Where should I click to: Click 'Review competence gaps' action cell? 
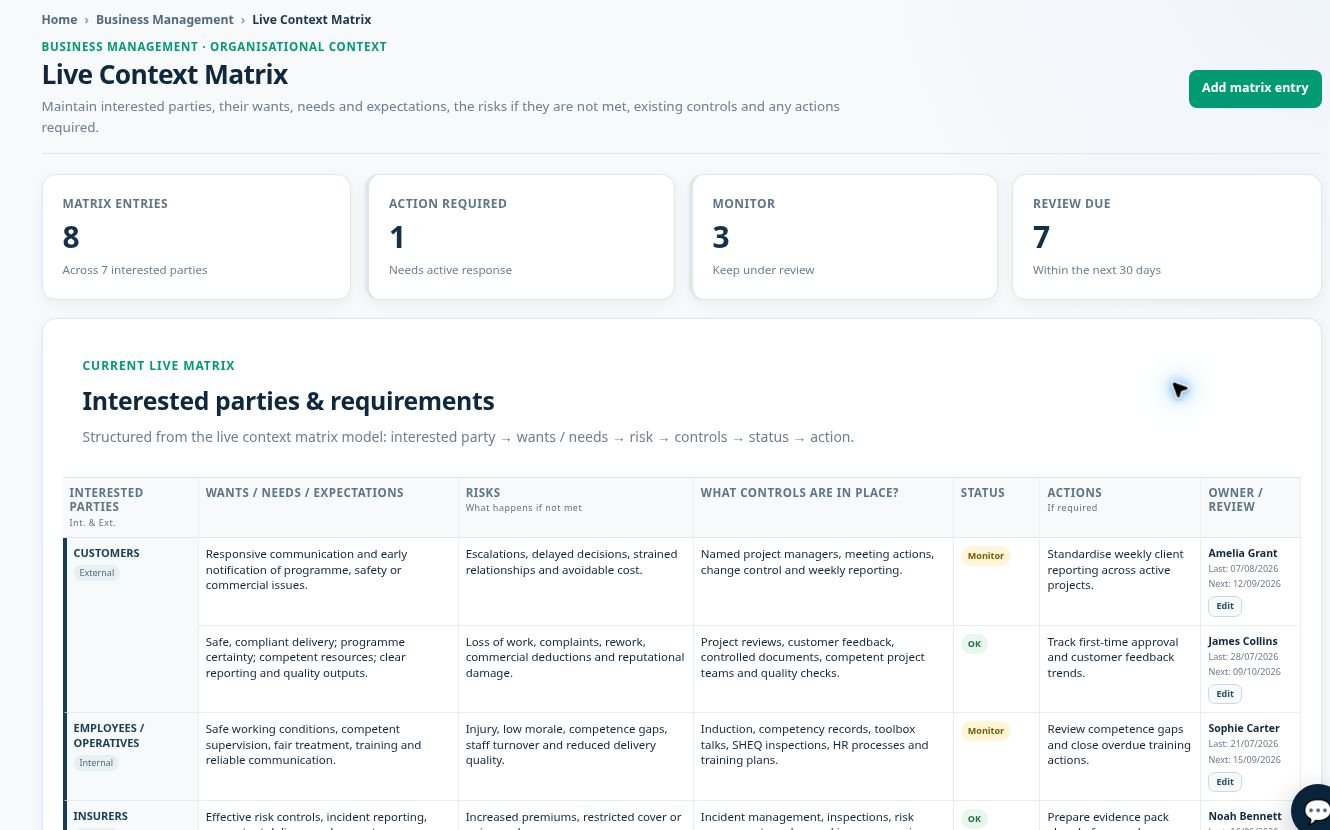click(1119, 757)
